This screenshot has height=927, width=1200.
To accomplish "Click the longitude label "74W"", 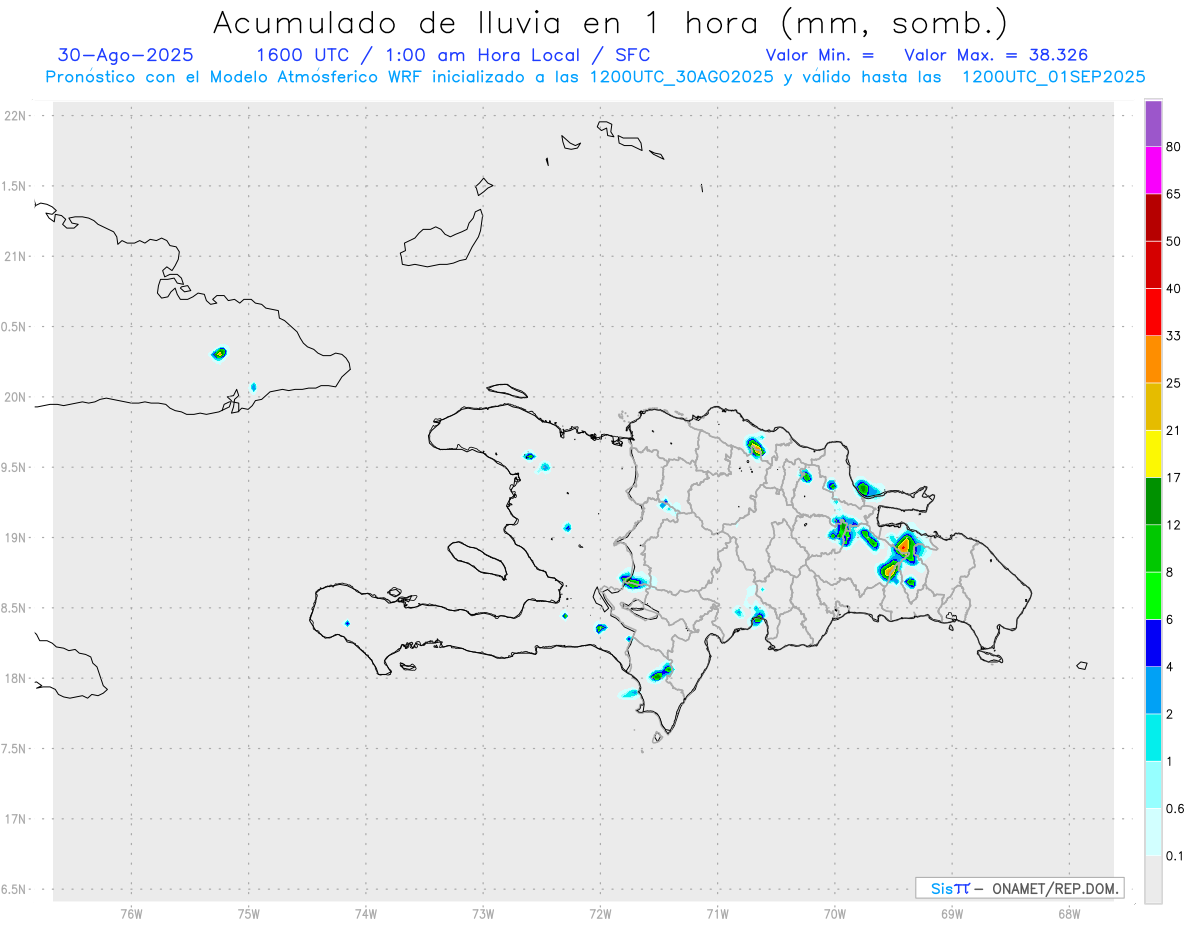I will [x=366, y=914].
